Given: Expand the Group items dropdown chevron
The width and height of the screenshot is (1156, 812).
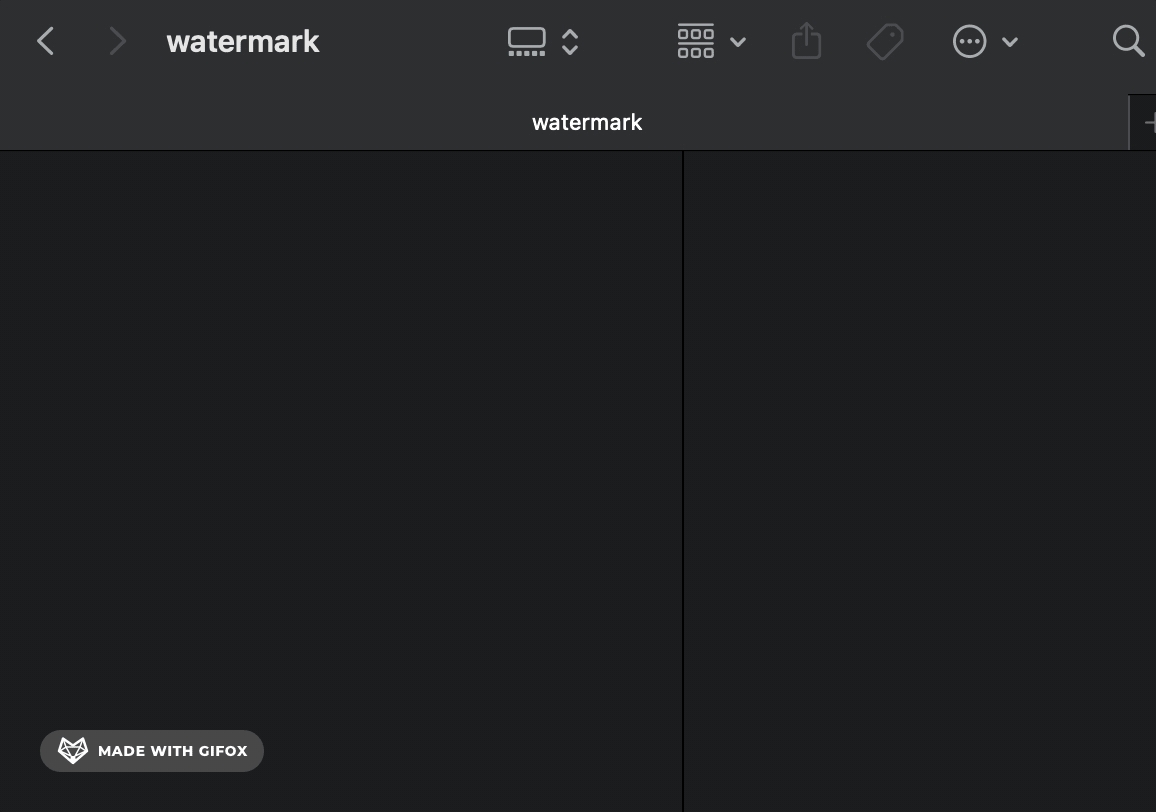Looking at the screenshot, I should tap(738, 42).
